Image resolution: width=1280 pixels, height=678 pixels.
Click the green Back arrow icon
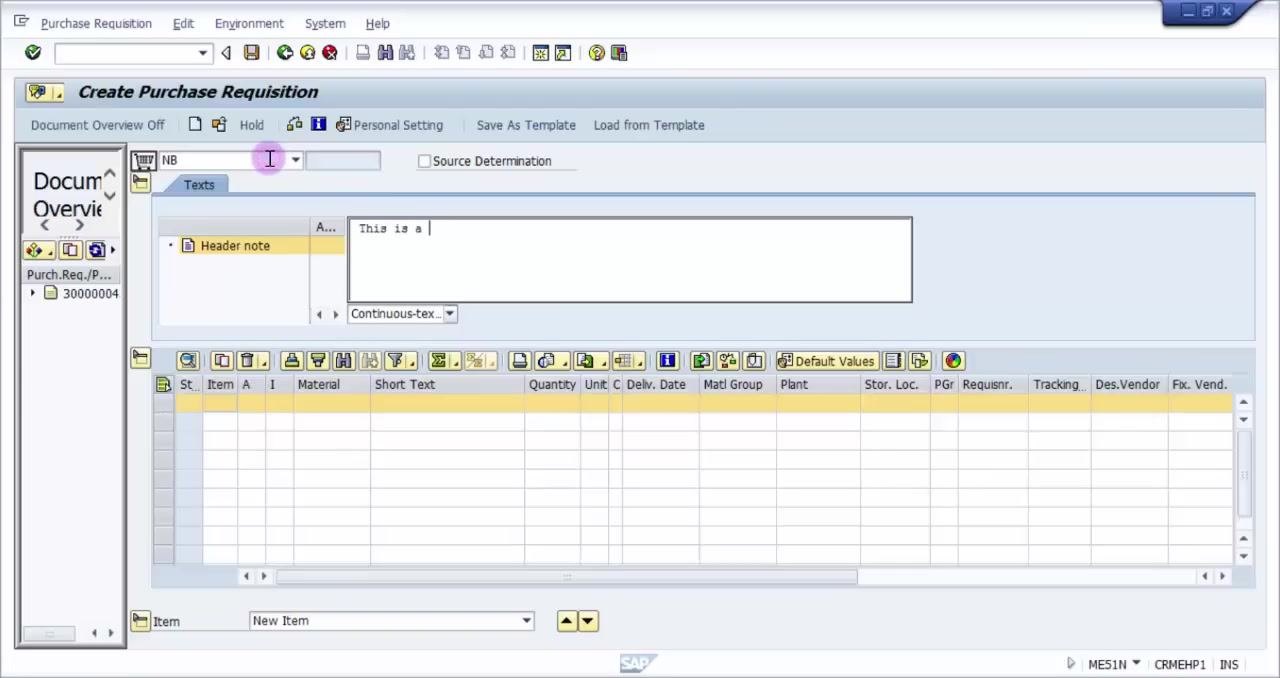pyautogui.click(x=285, y=53)
